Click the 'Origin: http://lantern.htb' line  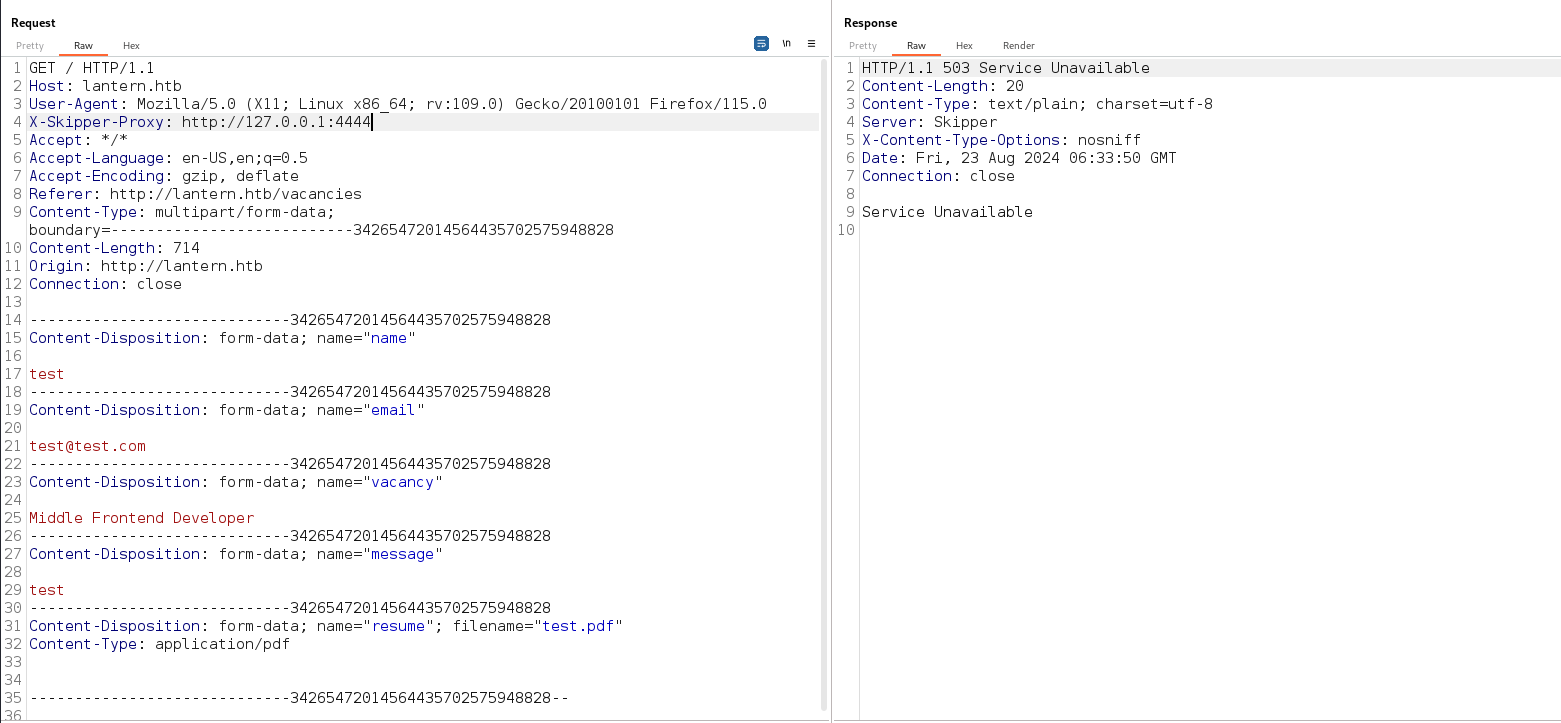click(x=146, y=266)
